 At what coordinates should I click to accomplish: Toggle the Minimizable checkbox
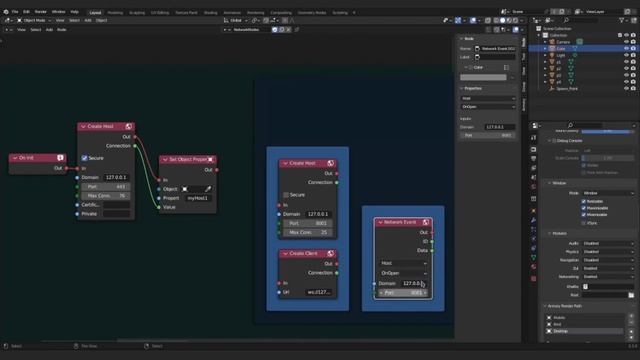click(584, 215)
